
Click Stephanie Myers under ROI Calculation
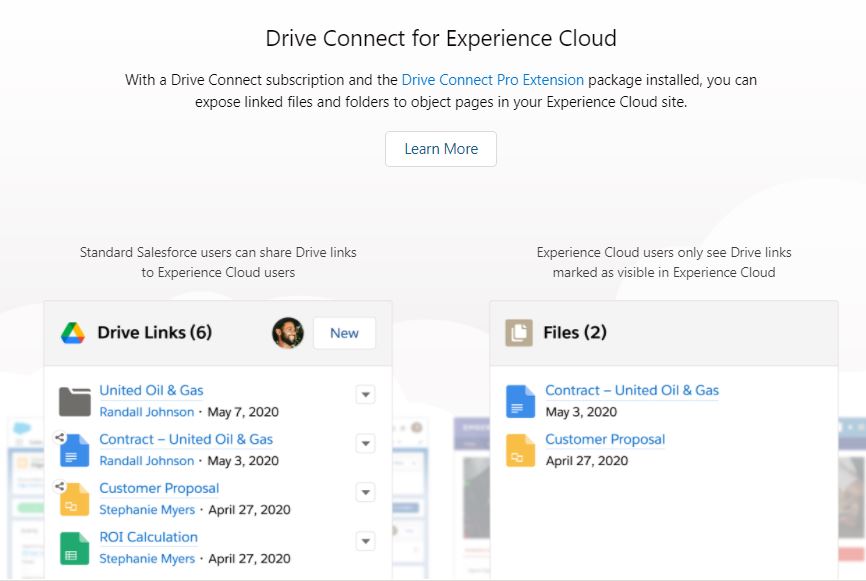point(147,558)
